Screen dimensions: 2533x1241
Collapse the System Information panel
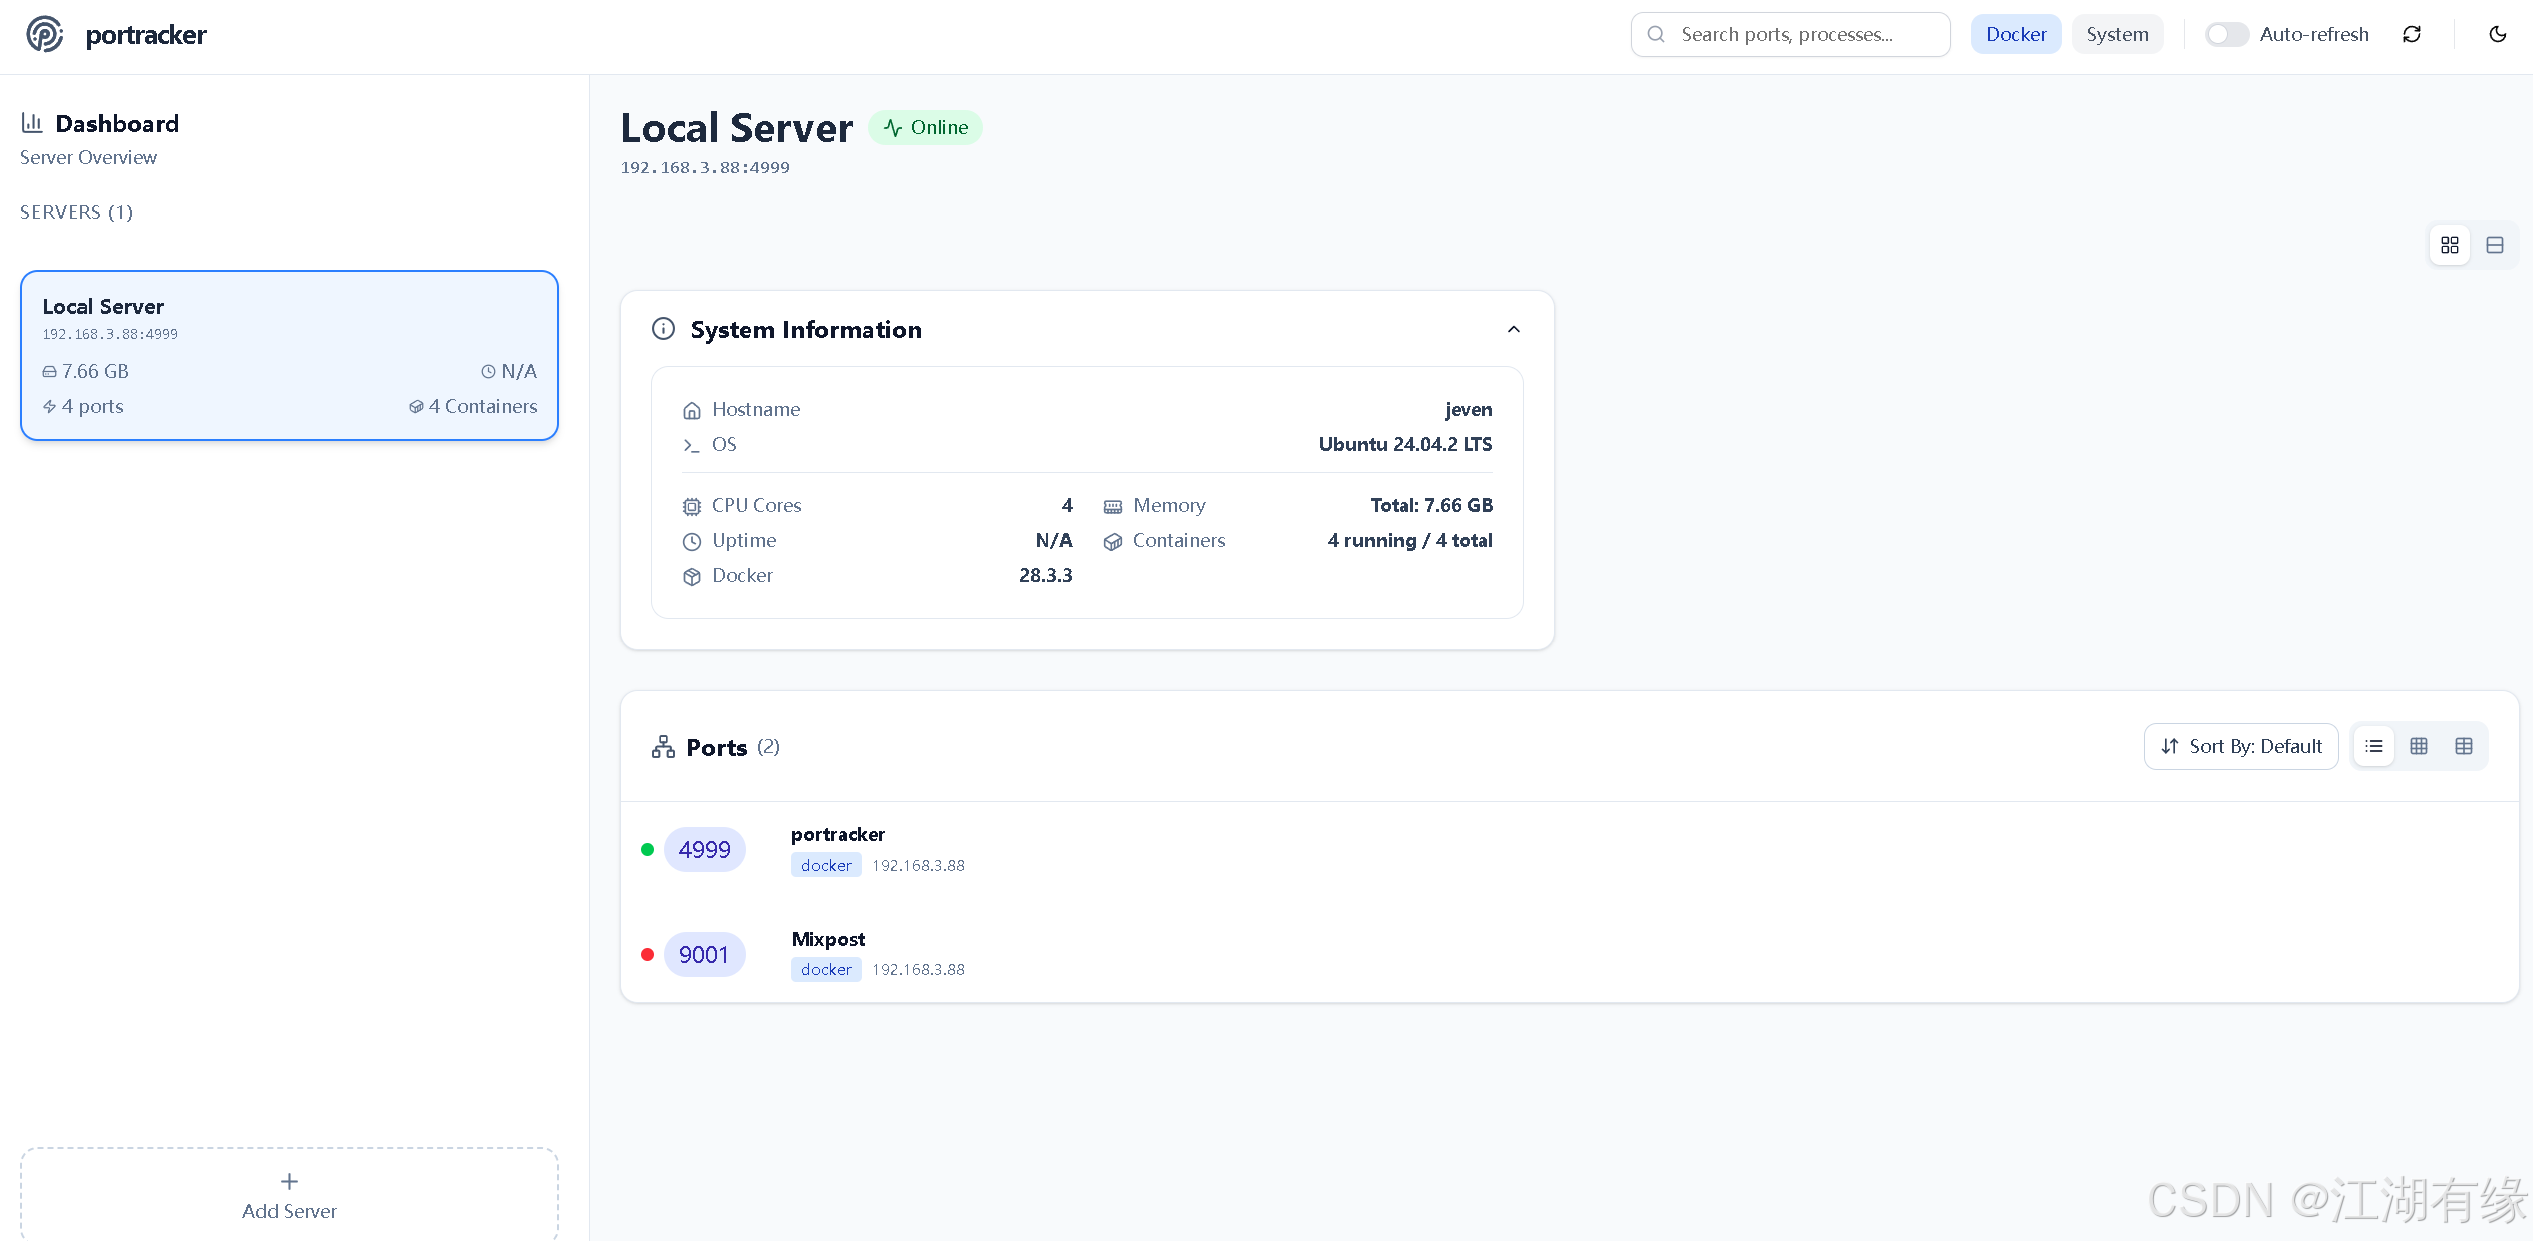[x=1513, y=329]
